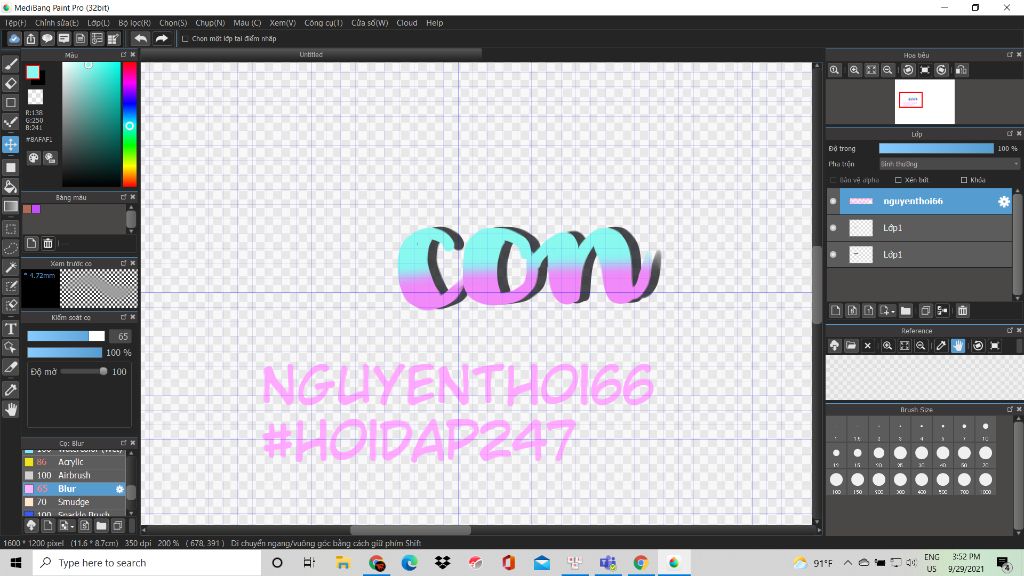1024x576 pixels.
Task: Open Pha trộn blending mode dropdown
Action: (x=948, y=164)
